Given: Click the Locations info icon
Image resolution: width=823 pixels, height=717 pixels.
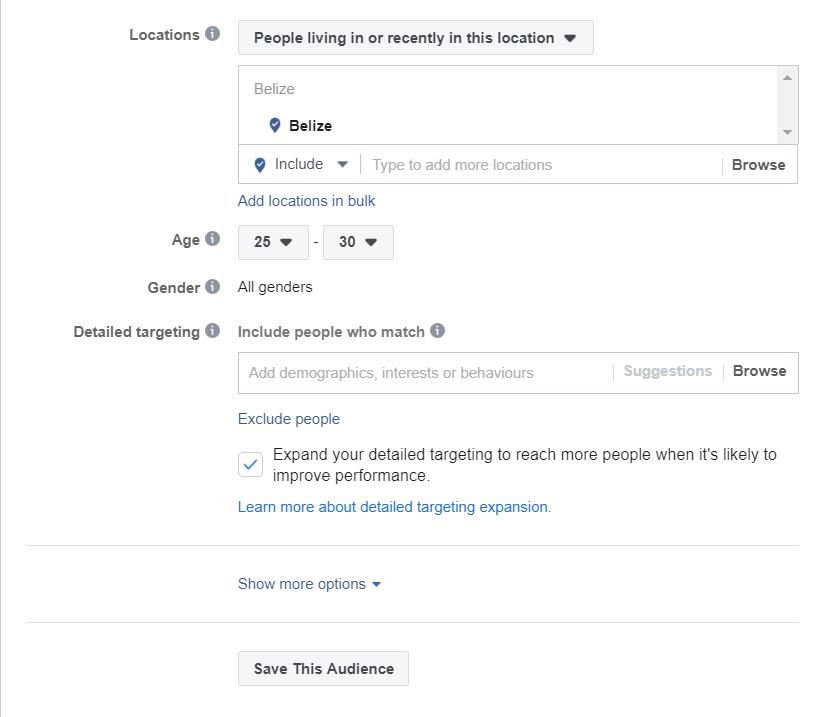Looking at the screenshot, I should pyautogui.click(x=212, y=34).
